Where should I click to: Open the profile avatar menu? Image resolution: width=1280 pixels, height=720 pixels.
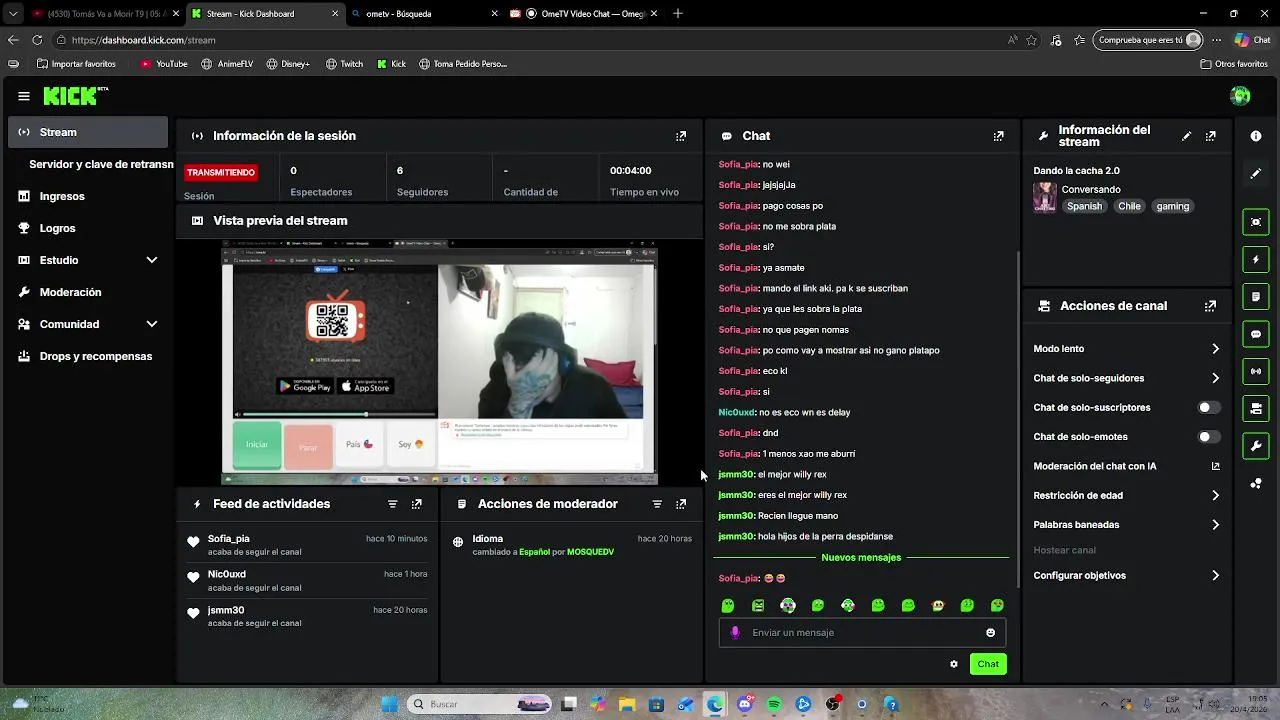pos(1240,96)
